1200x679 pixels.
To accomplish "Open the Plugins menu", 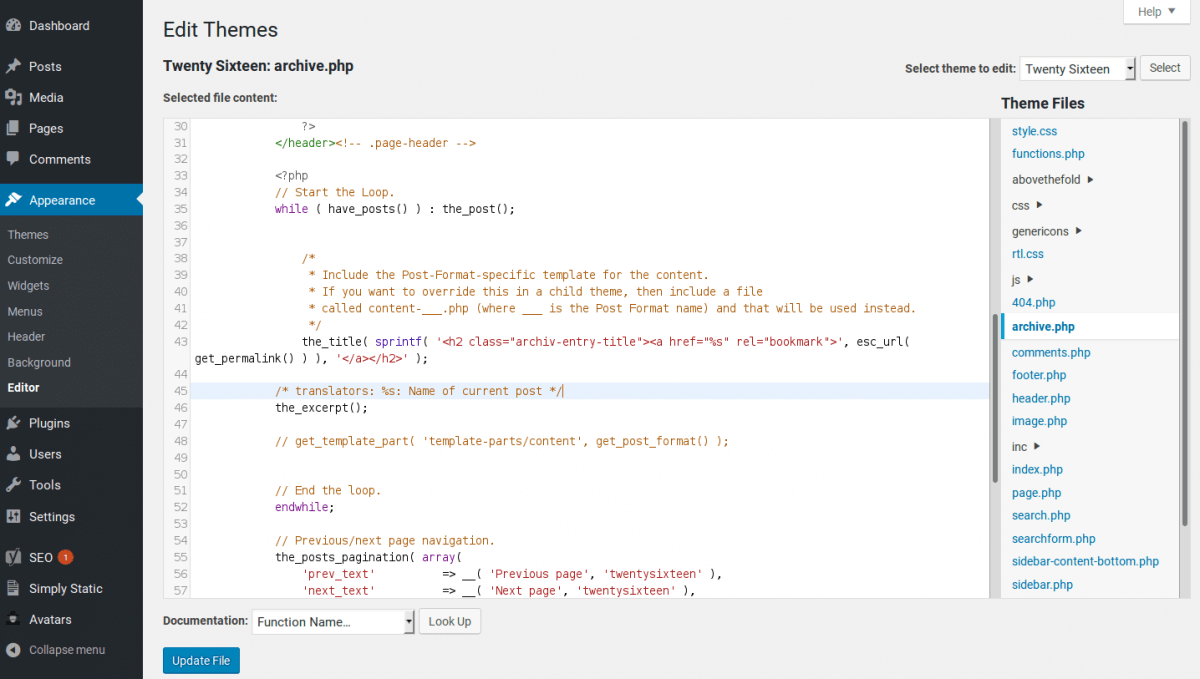I will pyautogui.click(x=71, y=423).
